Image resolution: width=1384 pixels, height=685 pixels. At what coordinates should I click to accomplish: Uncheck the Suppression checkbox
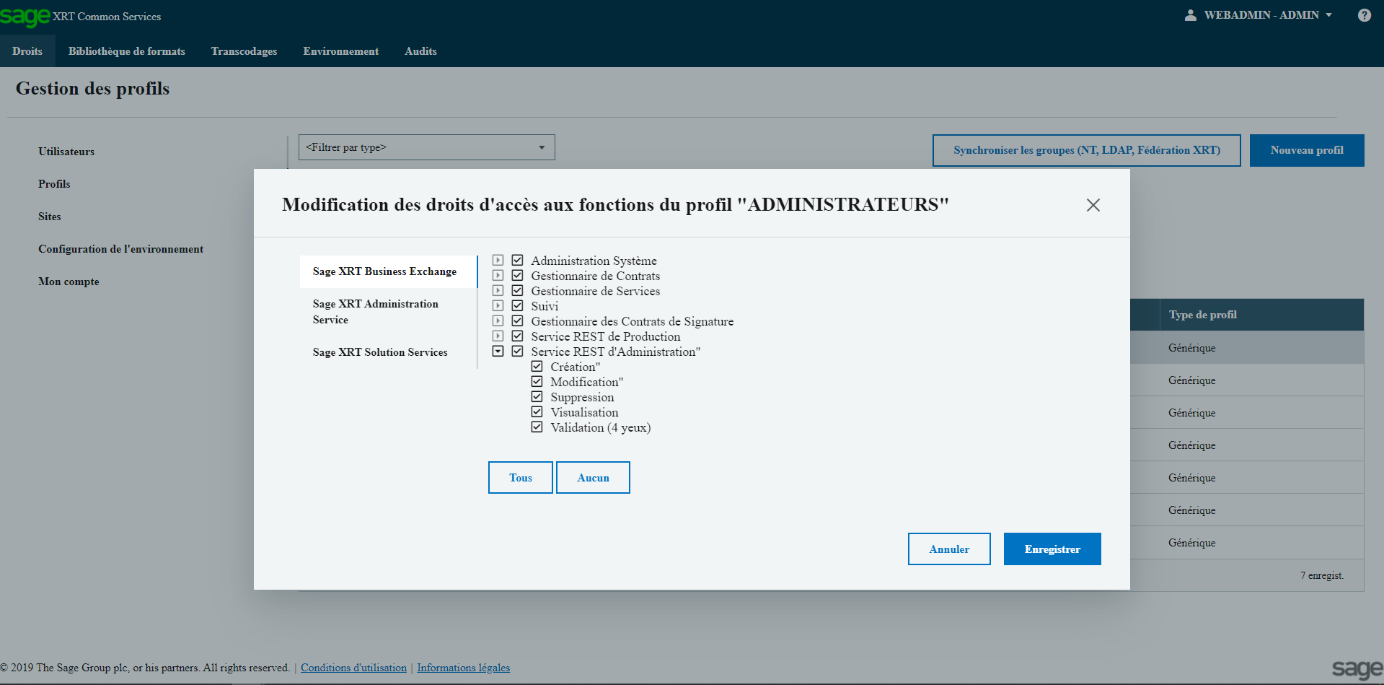point(537,397)
